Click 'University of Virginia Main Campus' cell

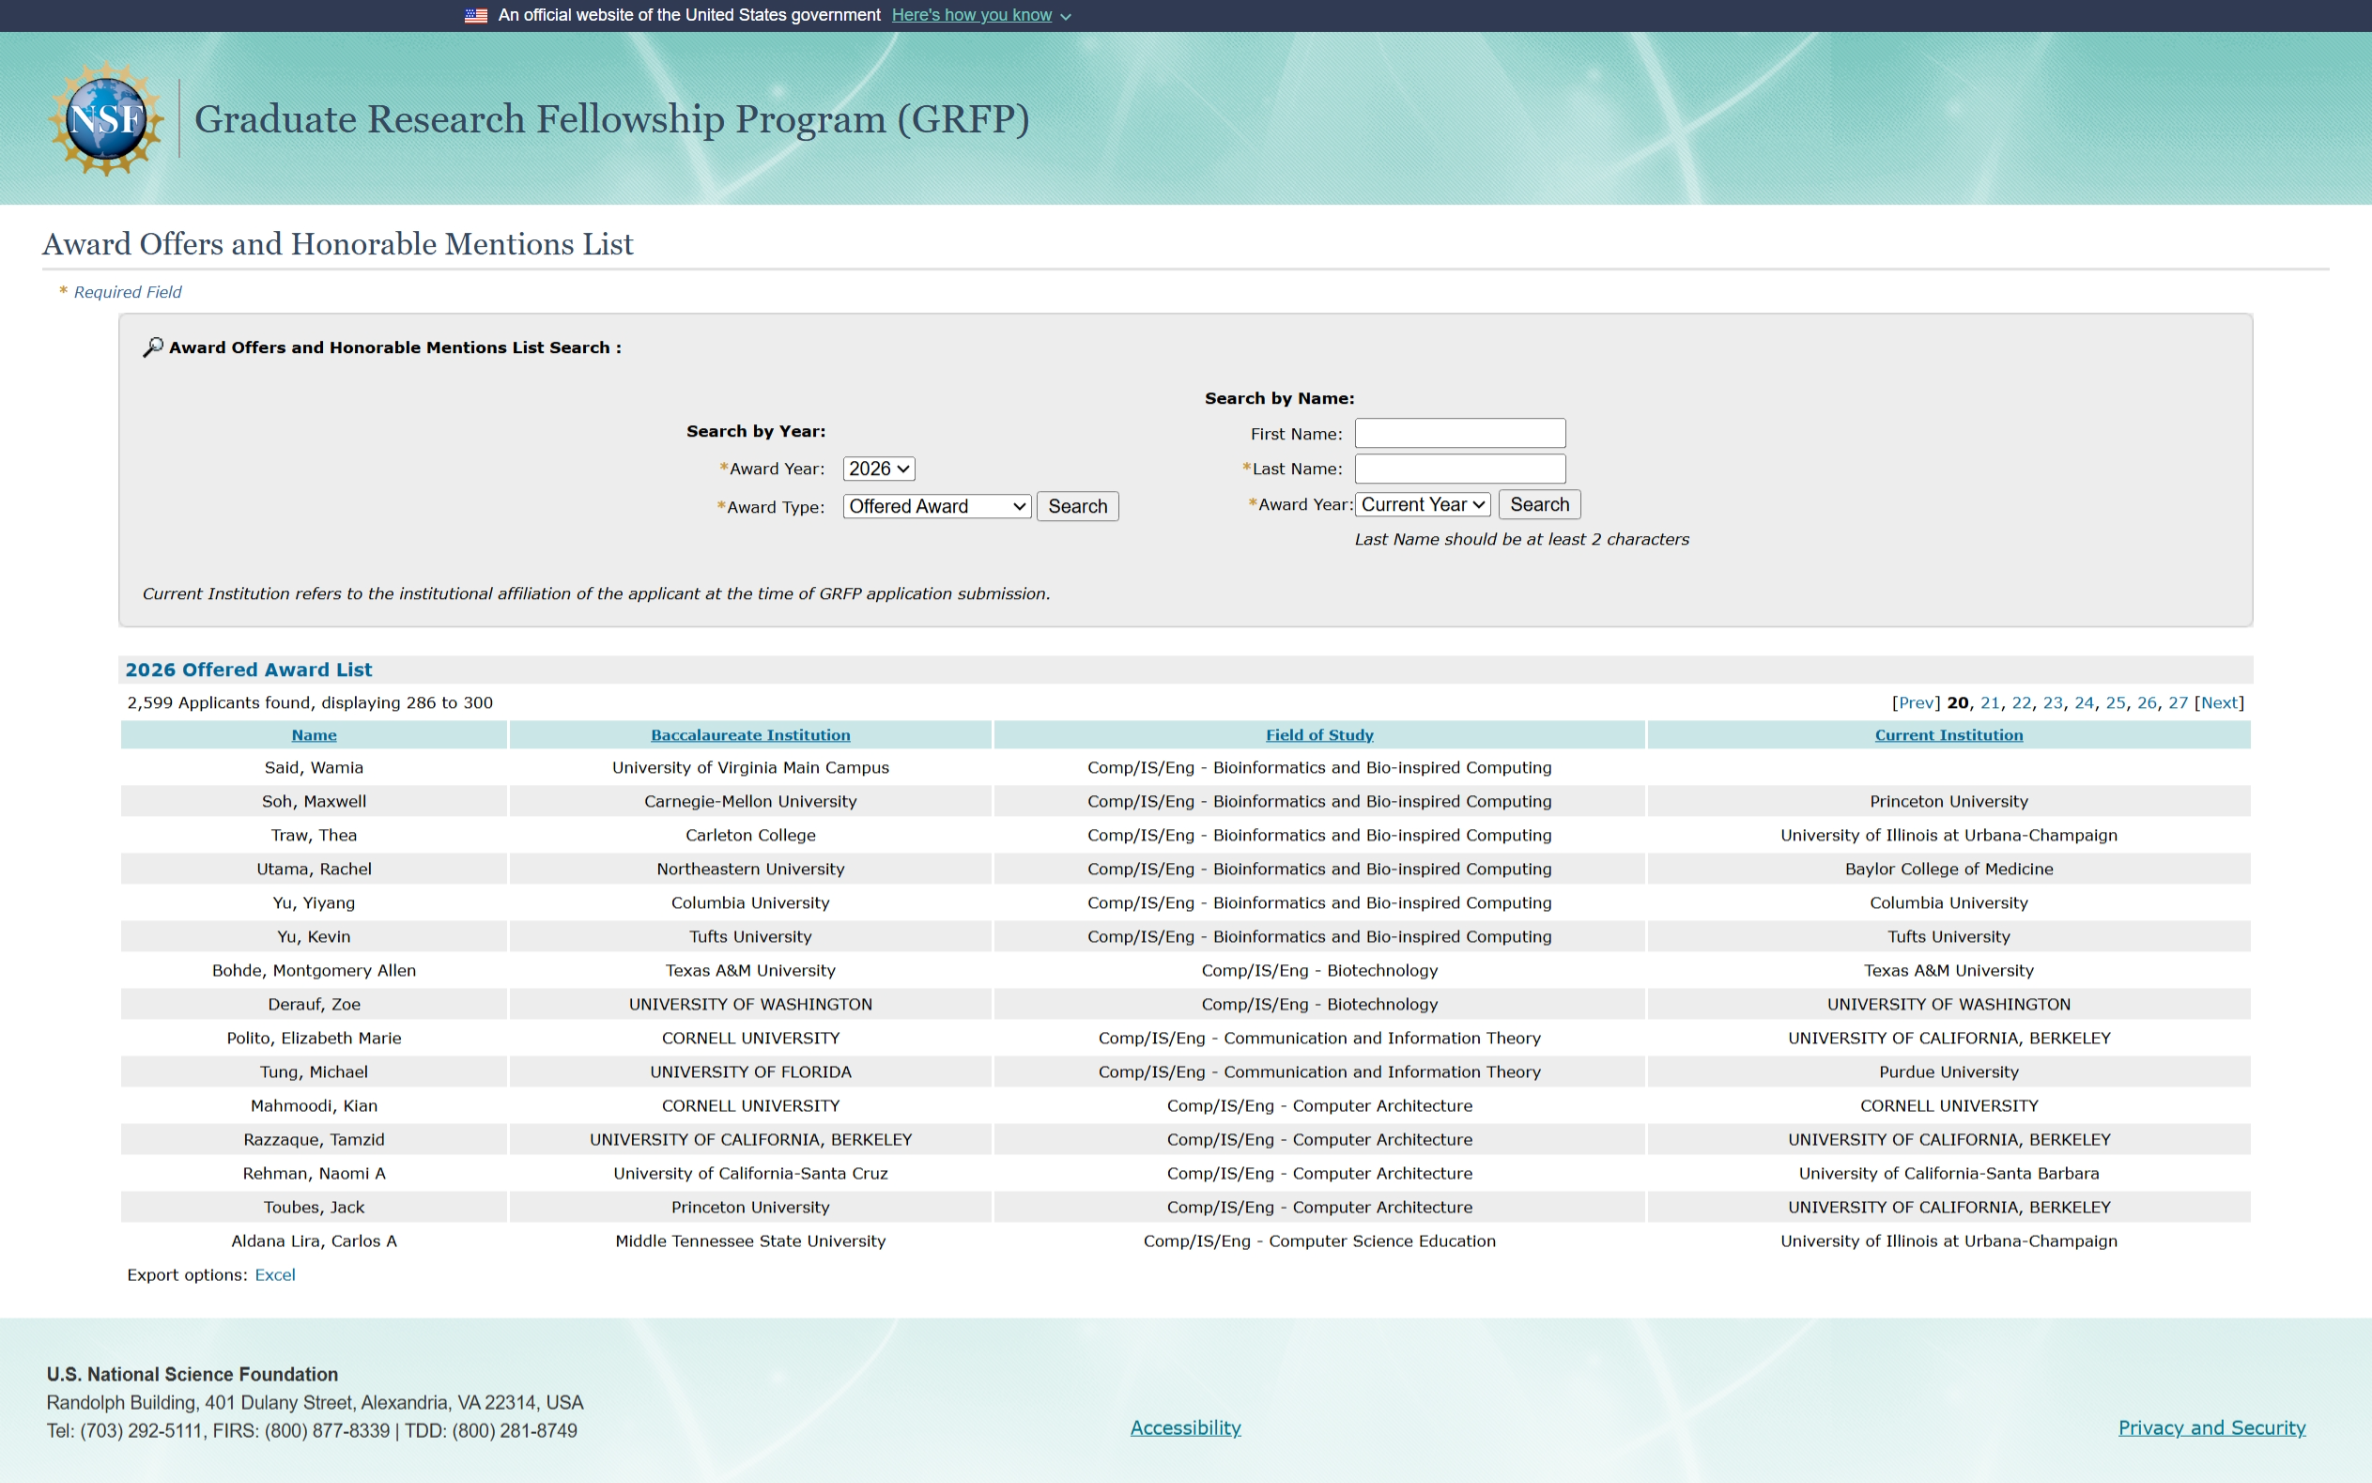point(750,768)
